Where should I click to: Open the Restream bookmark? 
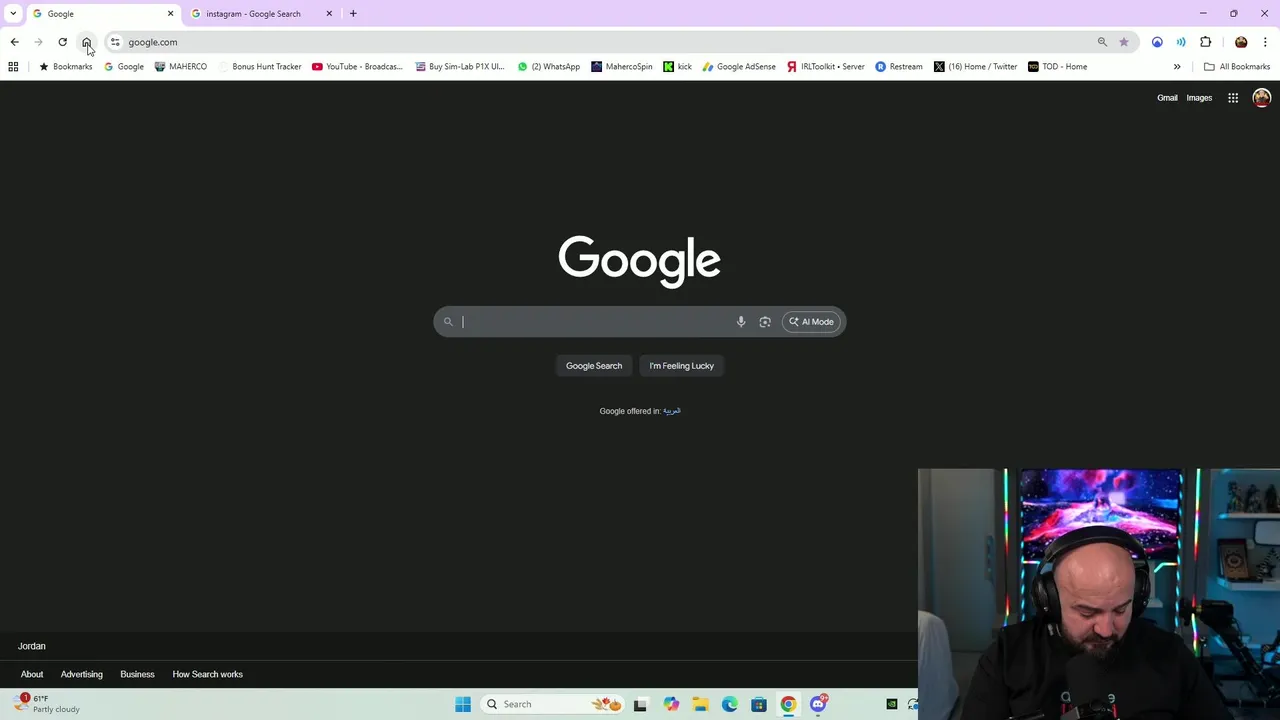click(899, 67)
